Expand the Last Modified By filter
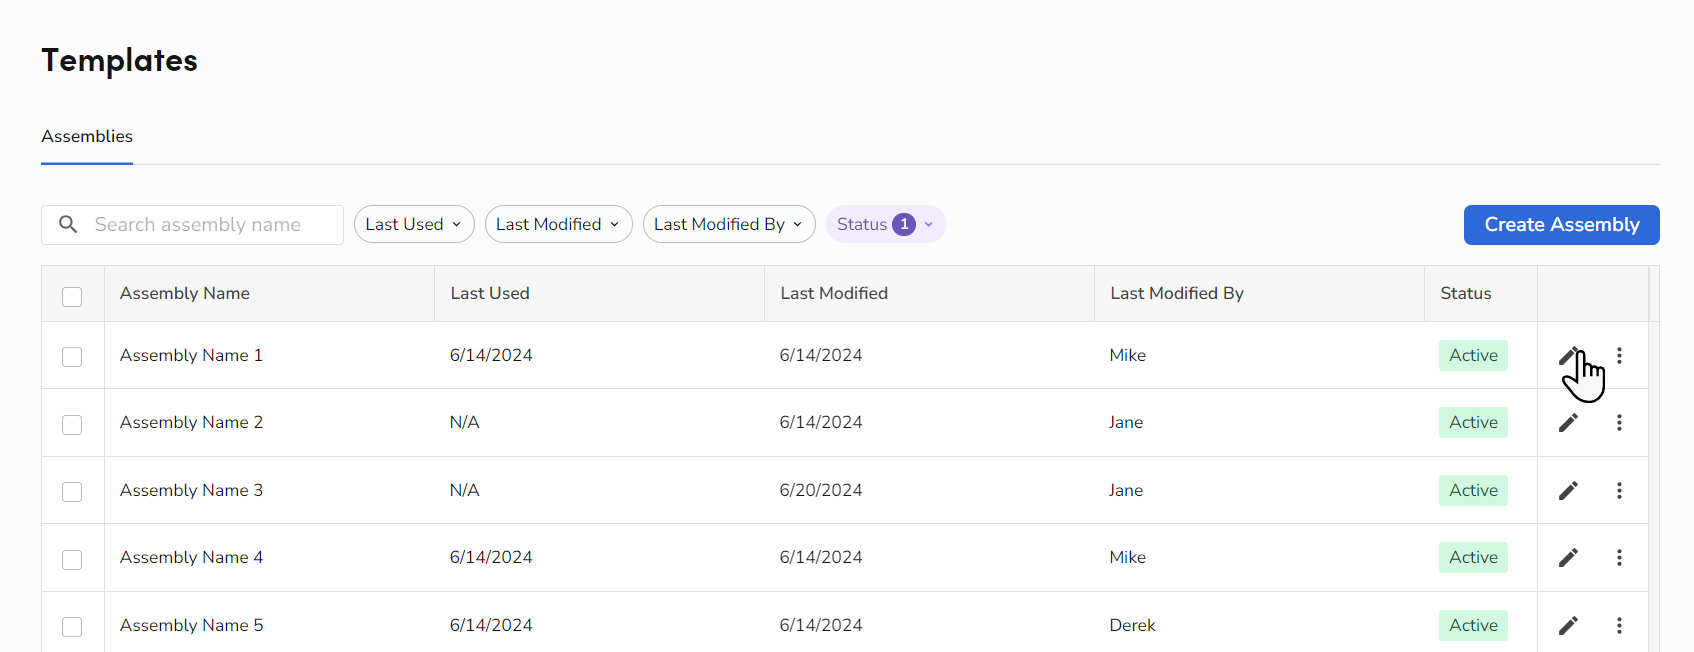 tap(729, 224)
